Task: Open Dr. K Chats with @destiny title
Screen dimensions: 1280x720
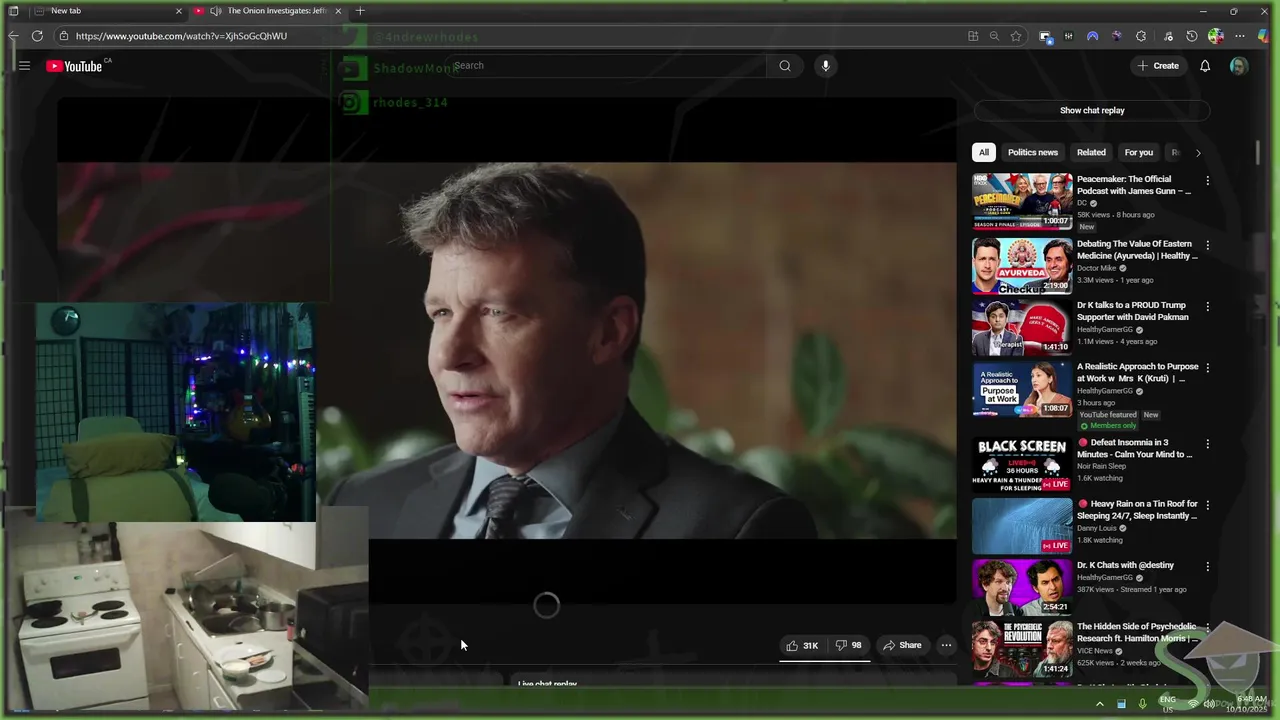Action: coord(1125,565)
